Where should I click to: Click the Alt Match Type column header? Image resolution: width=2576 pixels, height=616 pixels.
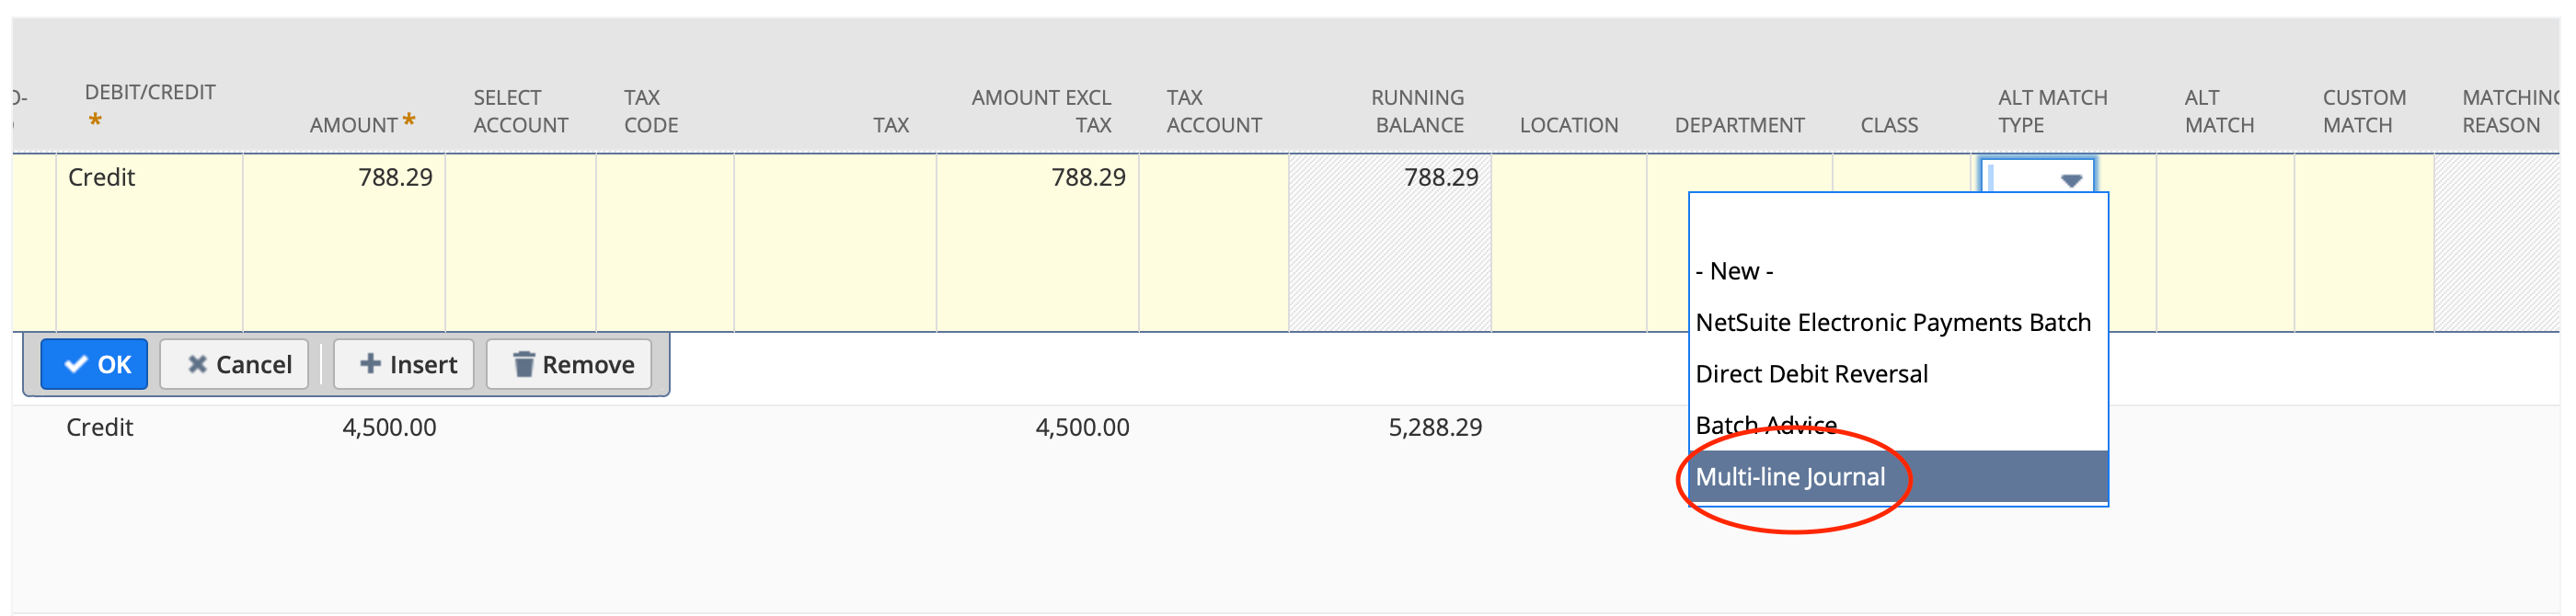point(2052,111)
